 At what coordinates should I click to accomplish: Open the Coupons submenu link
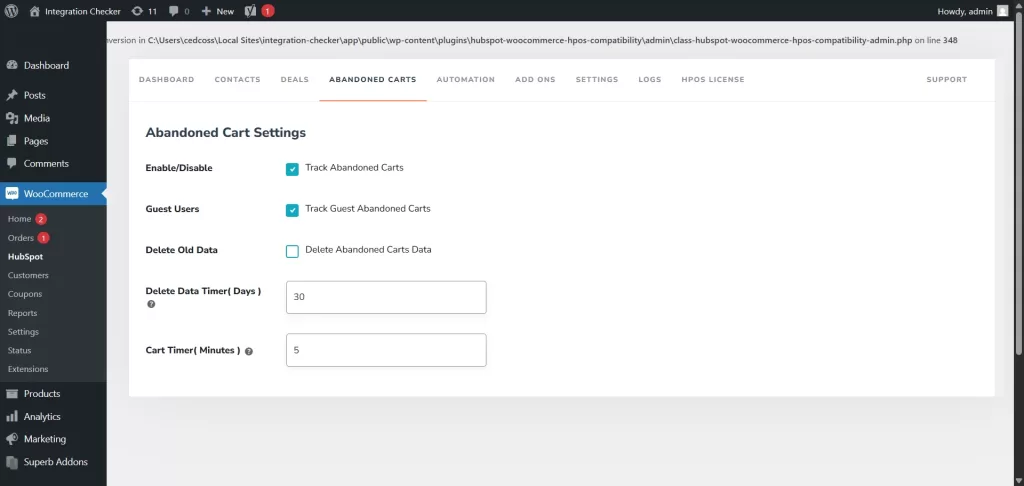click(25, 294)
